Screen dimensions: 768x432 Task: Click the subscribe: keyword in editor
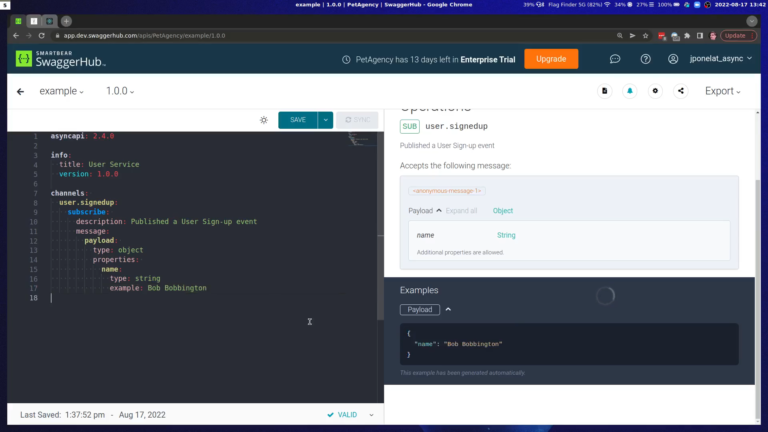tap(88, 212)
